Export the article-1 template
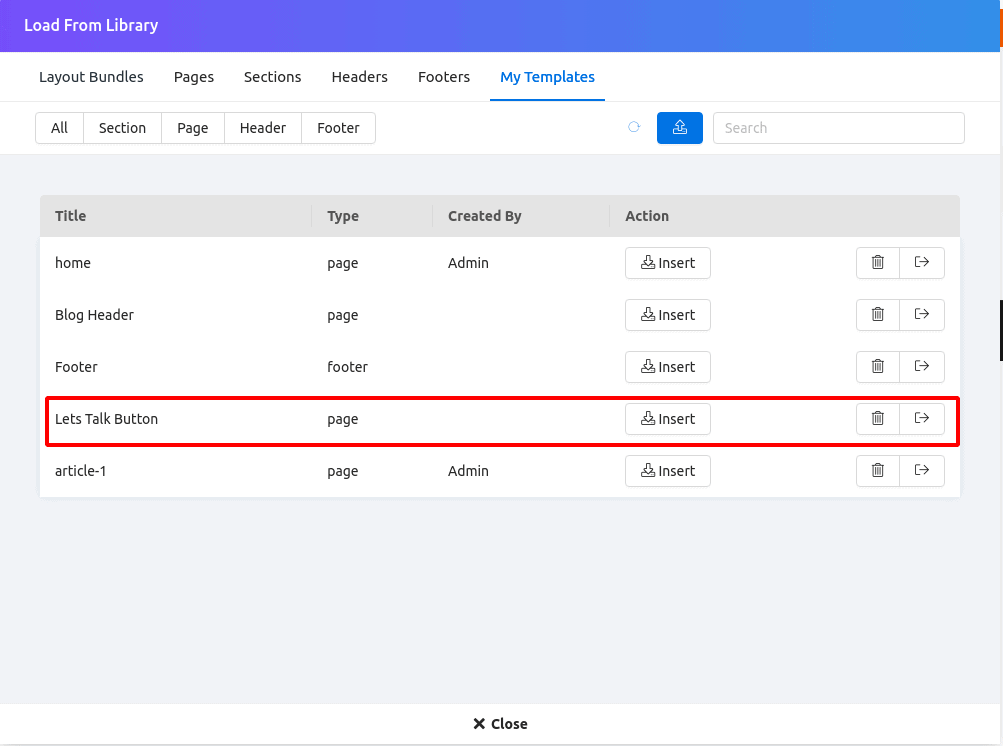 tap(922, 471)
